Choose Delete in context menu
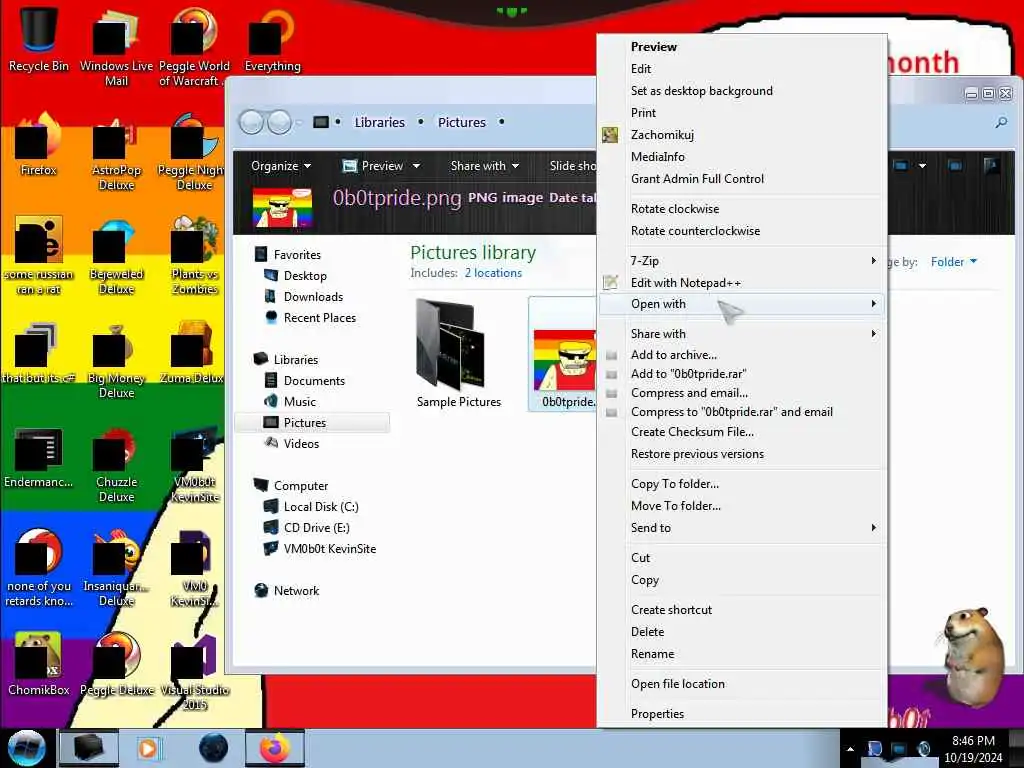Image resolution: width=1024 pixels, height=768 pixels. pos(742,632)
